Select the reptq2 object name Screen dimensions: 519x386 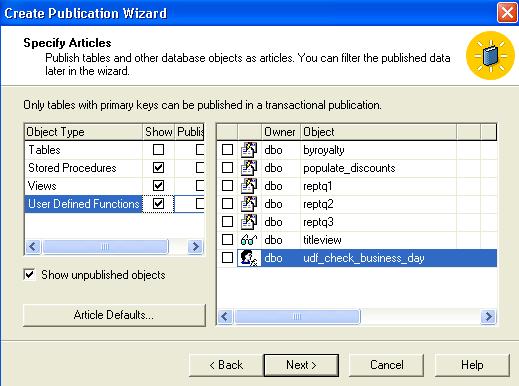tap(318, 204)
